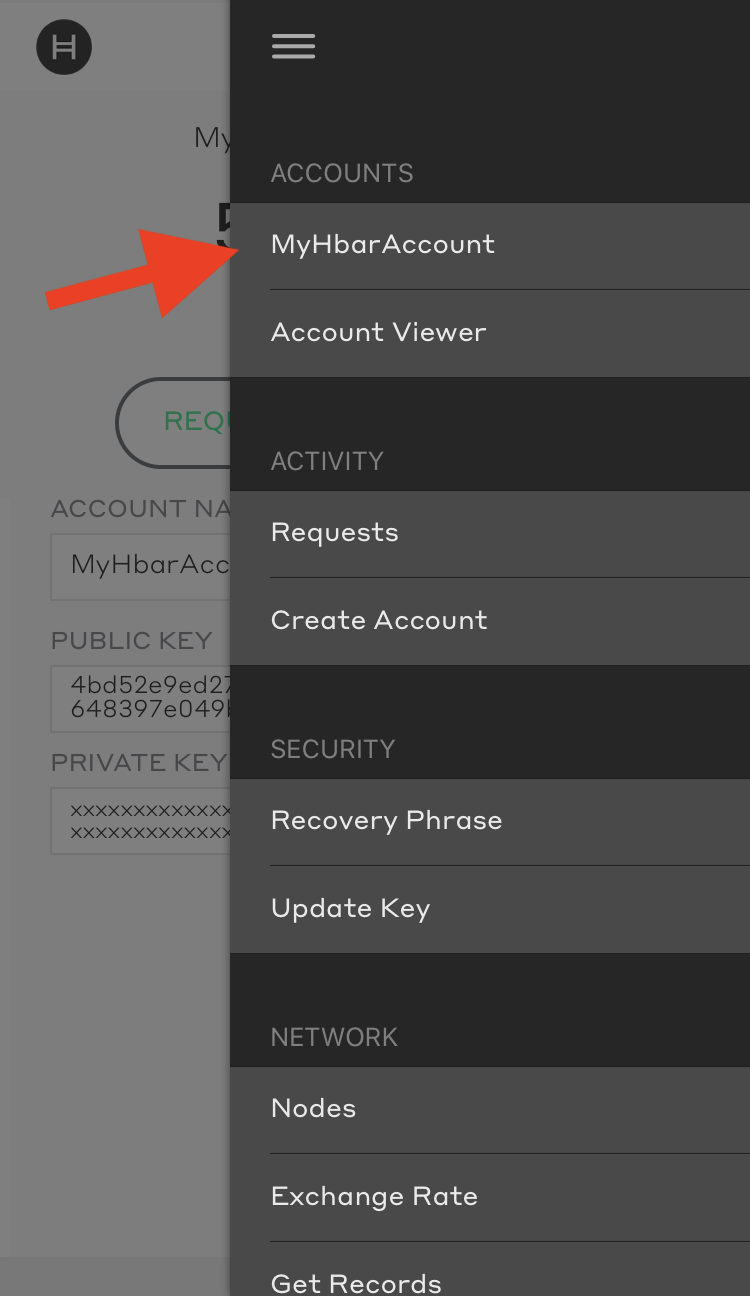The image size is (750, 1296).
Task: Choose Create Account from the menu
Action: 379,621
